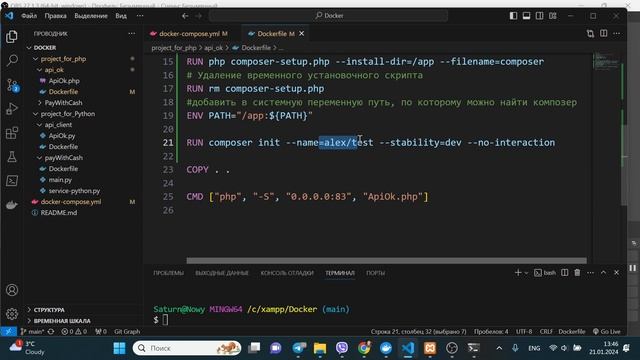Close the Dockerfile tab
The image size is (640, 360).
pyautogui.click(x=301, y=34)
